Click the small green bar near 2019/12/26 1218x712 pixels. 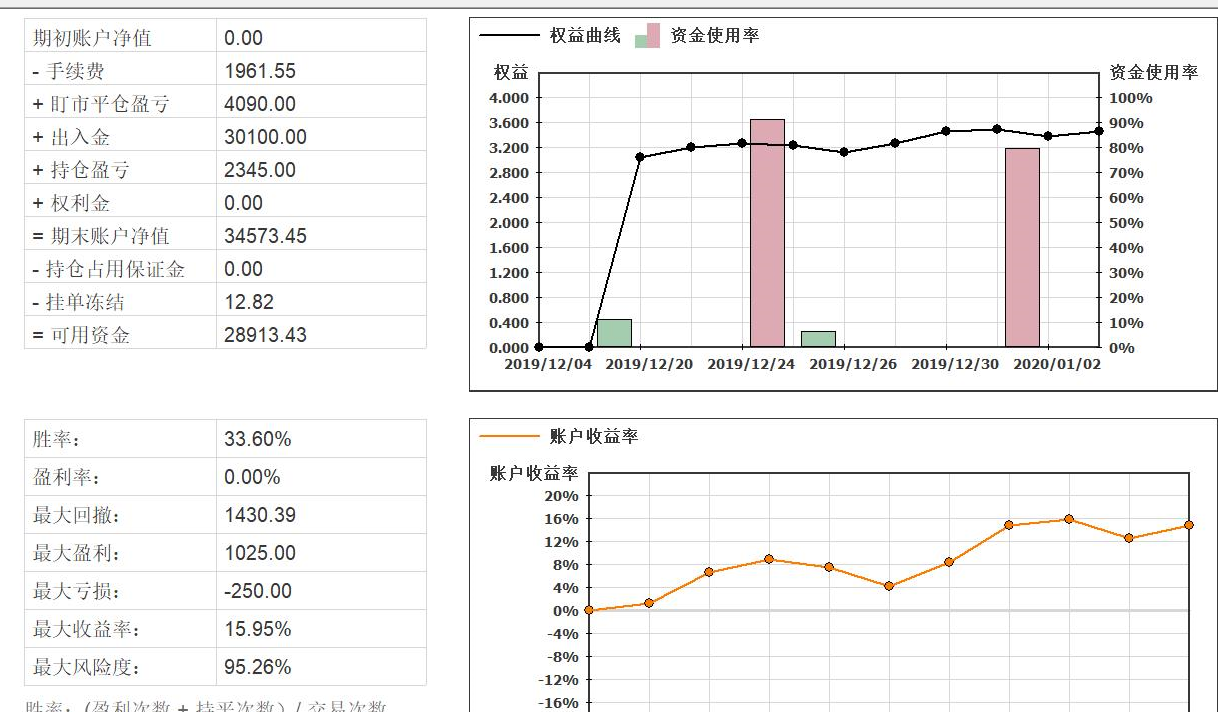[x=818, y=339]
